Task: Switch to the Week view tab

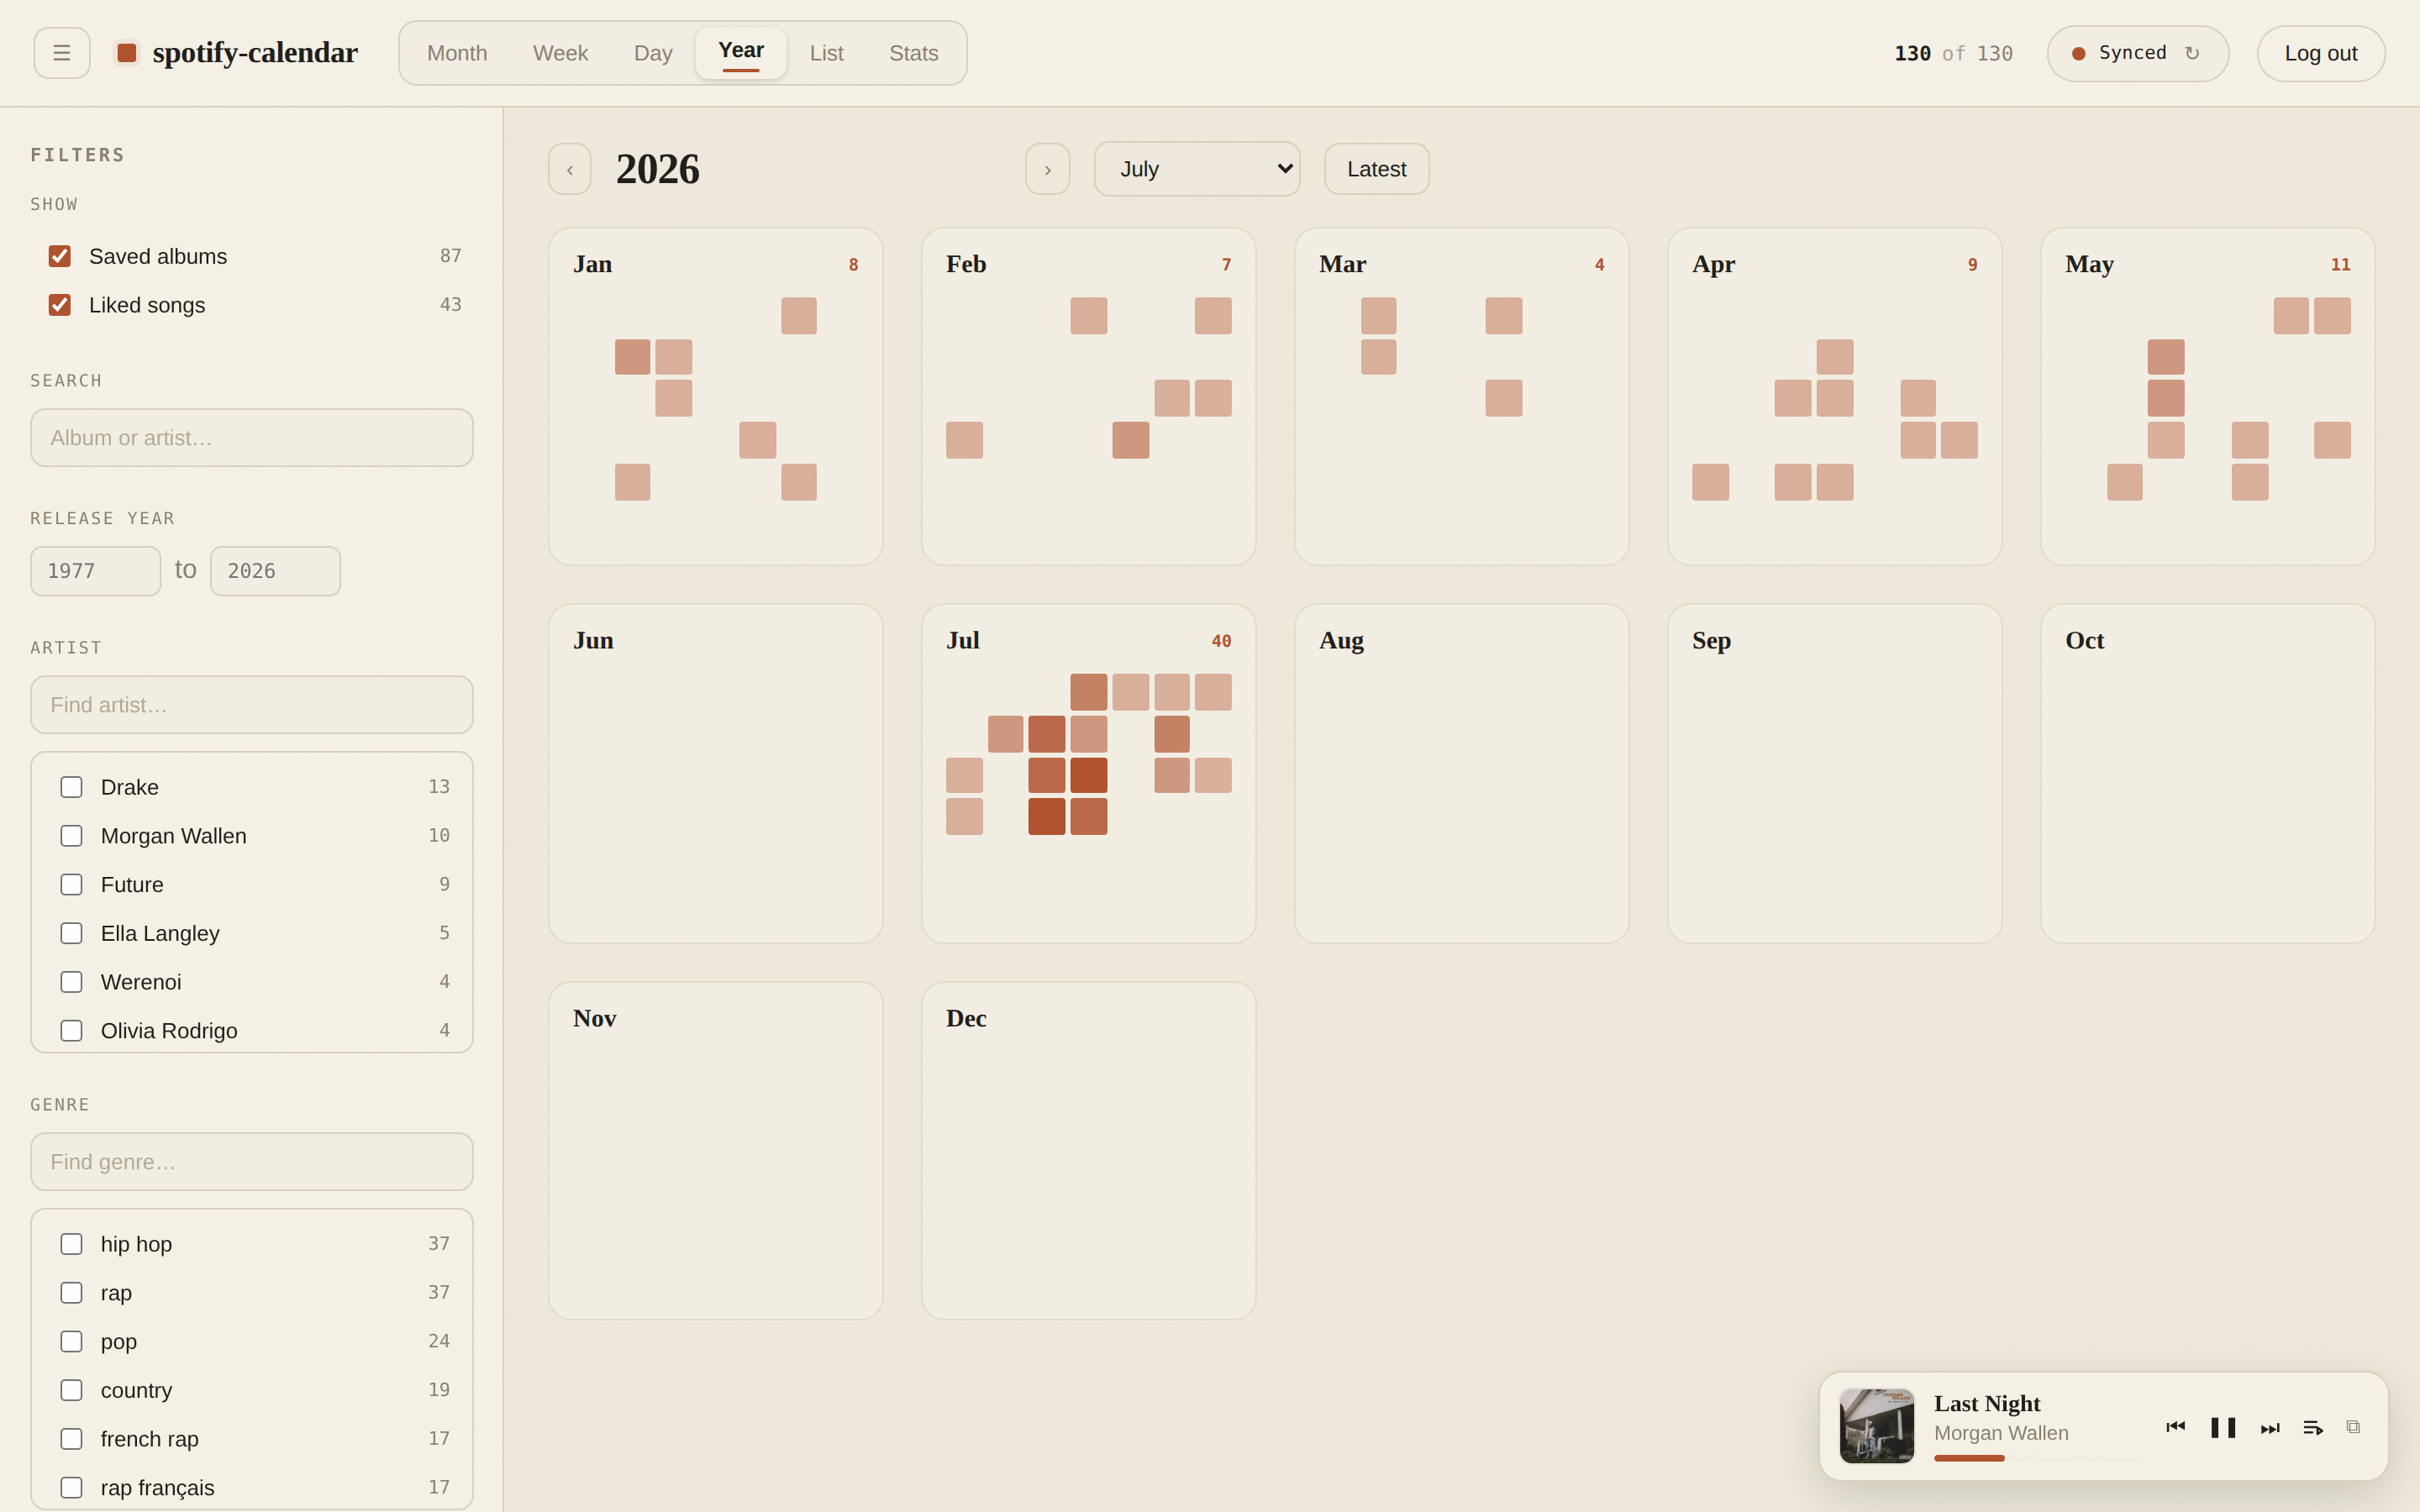Action: click(x=560, y=53)
